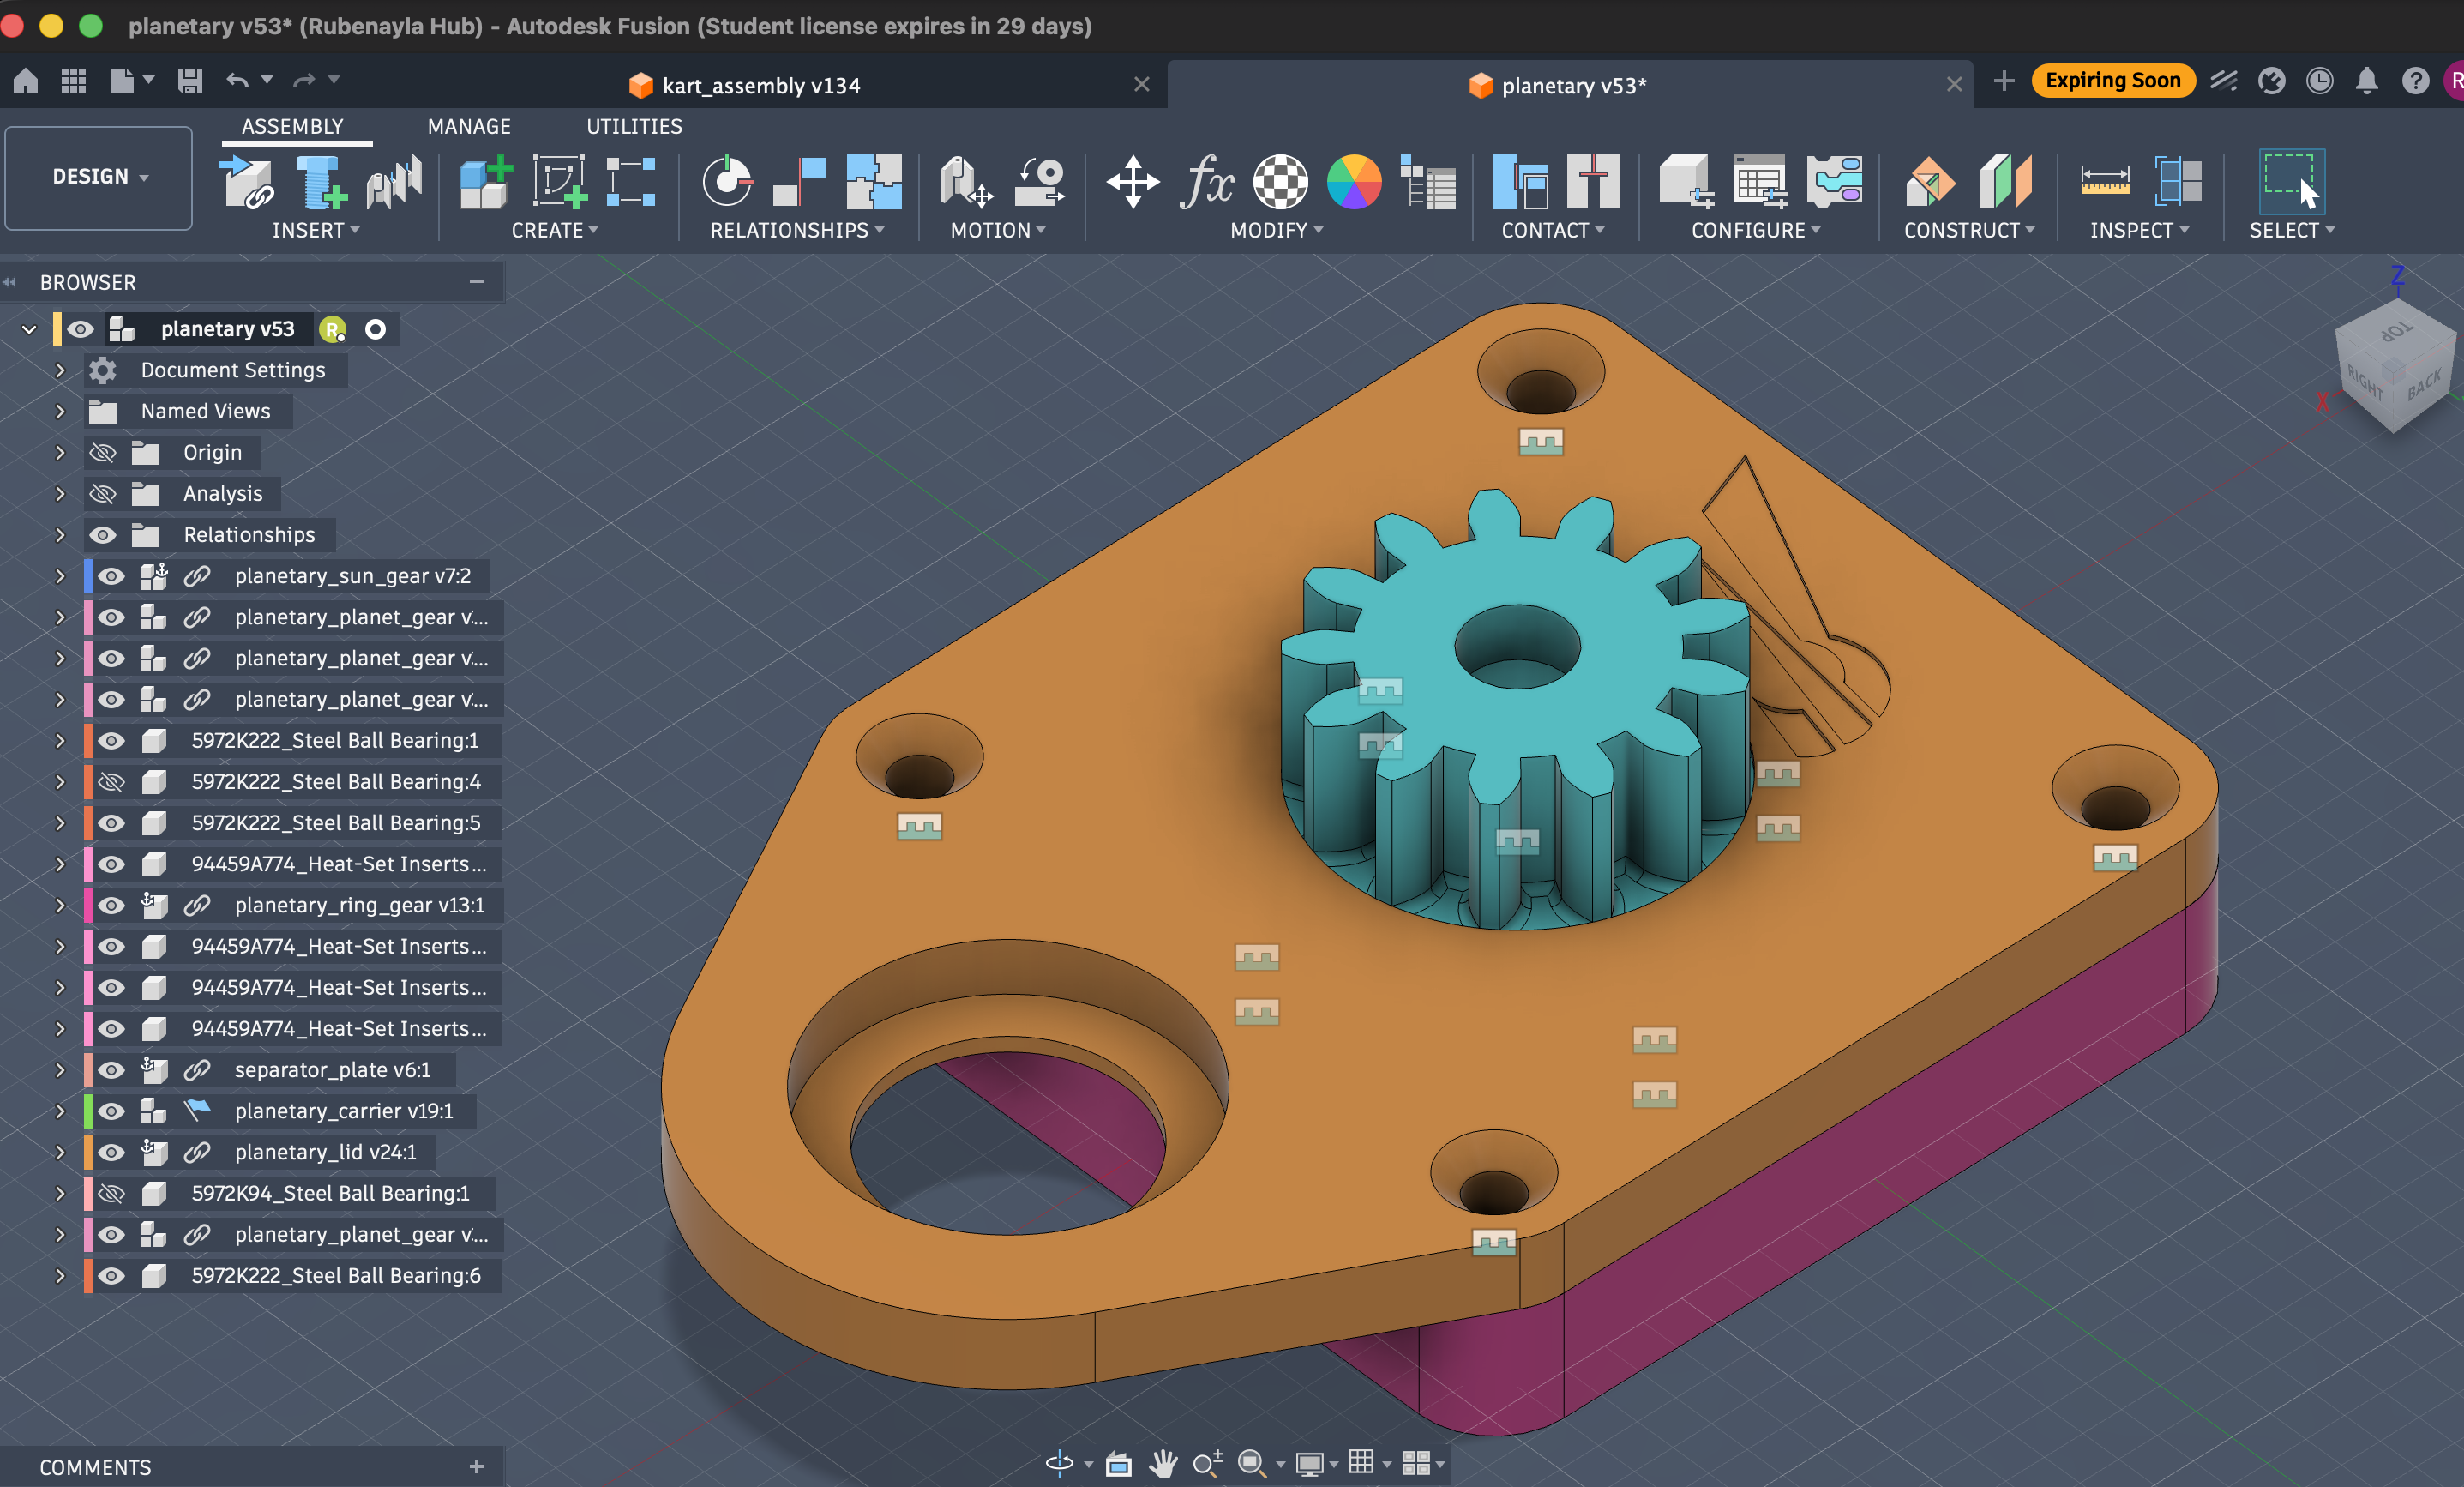Open the DESIGN workspace dropdown
The image size is (2464, 1487).
pyautogui.click(x=98, y=177)
